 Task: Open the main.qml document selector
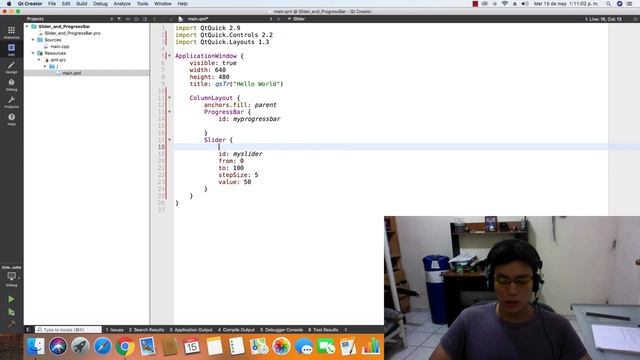point(226,19)
